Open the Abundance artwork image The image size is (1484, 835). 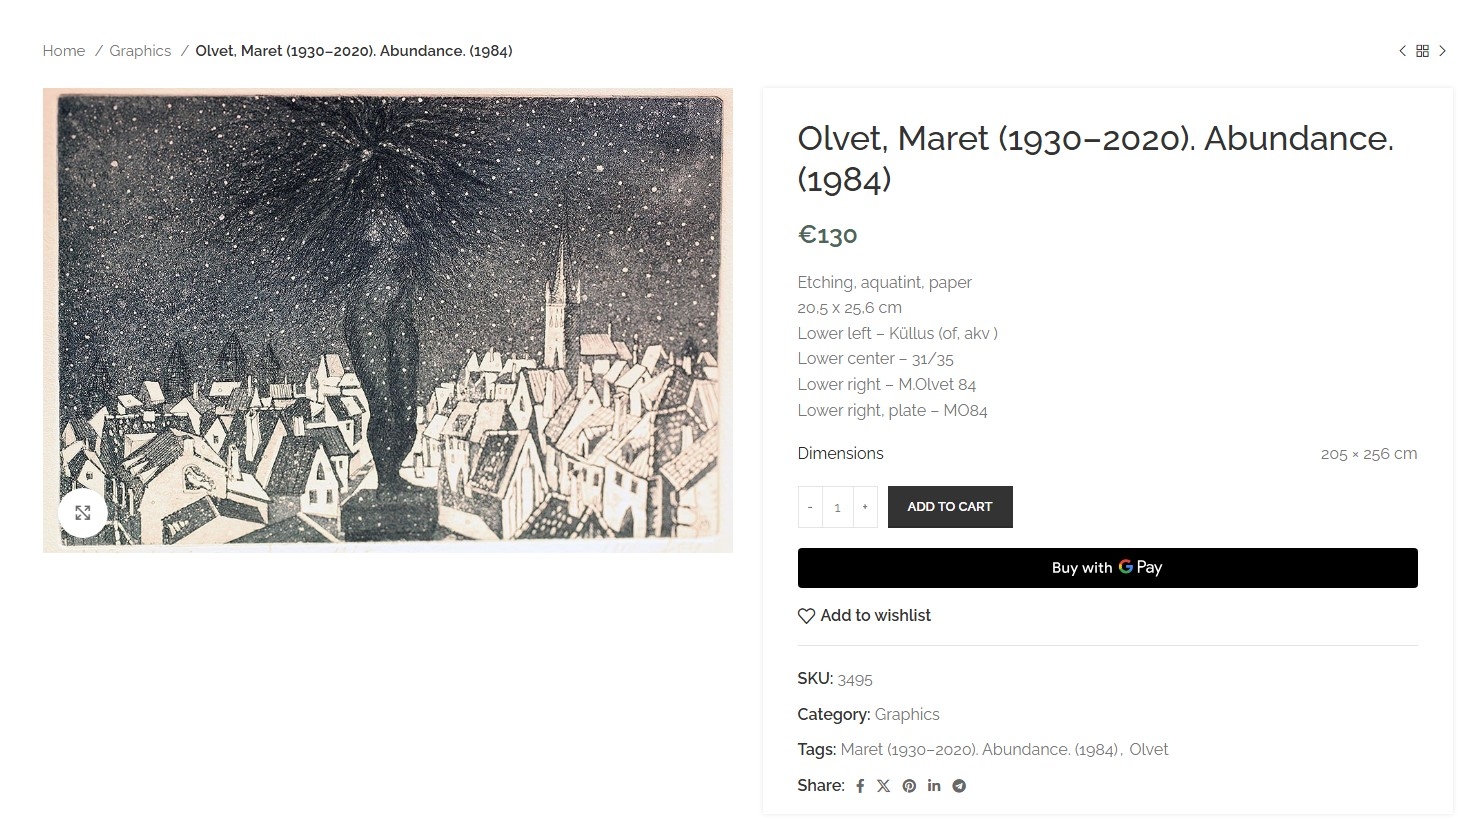388,320
